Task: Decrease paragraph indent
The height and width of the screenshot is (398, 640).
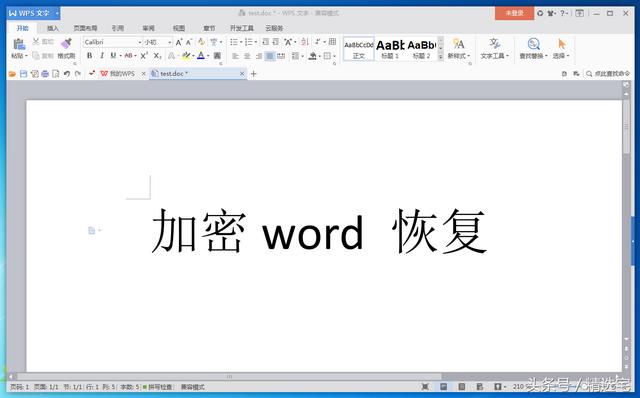Action: click(x=266, y=42)
